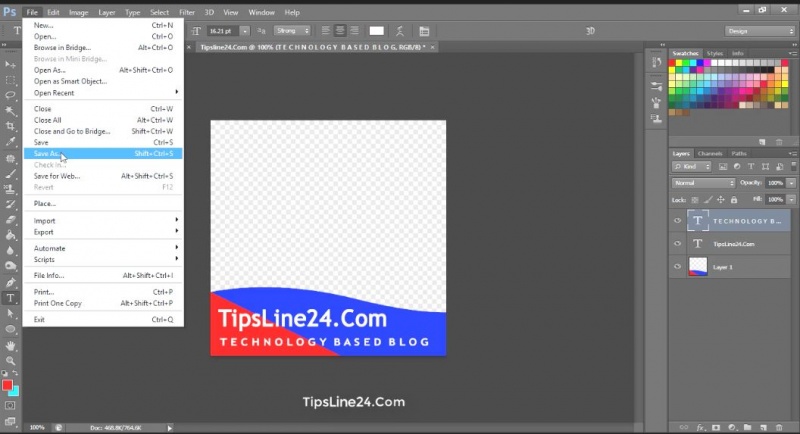Select the Eraser tool
The width and height of the screenshot is (800, 434).
pyautogui.click(x=10, y=220)
